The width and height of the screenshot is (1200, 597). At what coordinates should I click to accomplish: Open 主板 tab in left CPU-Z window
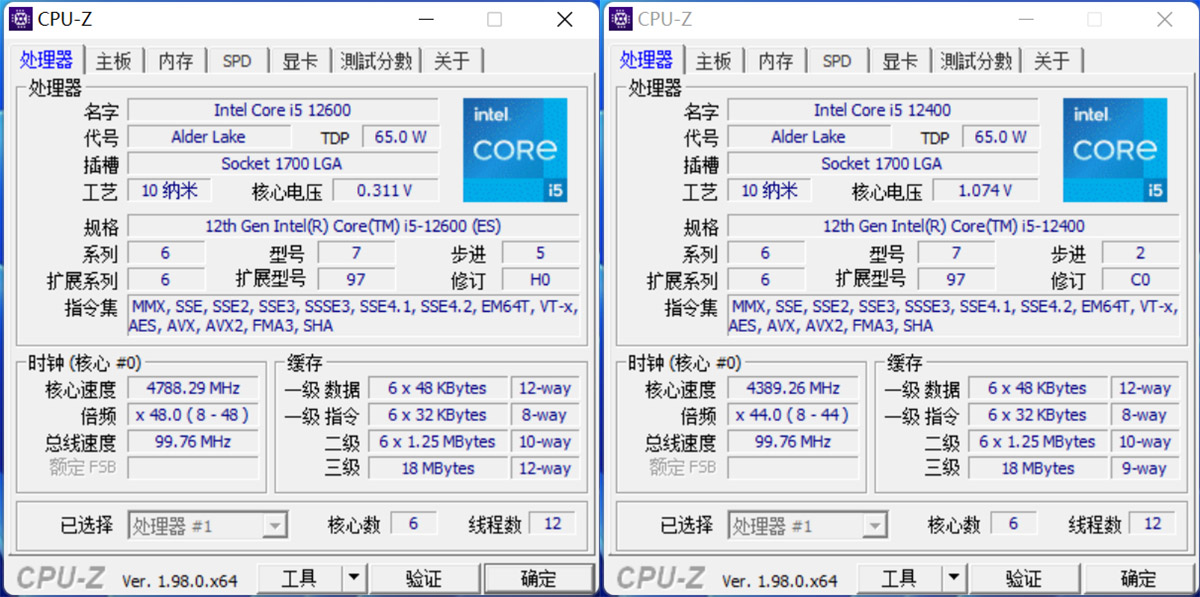(x=114, y=61)
